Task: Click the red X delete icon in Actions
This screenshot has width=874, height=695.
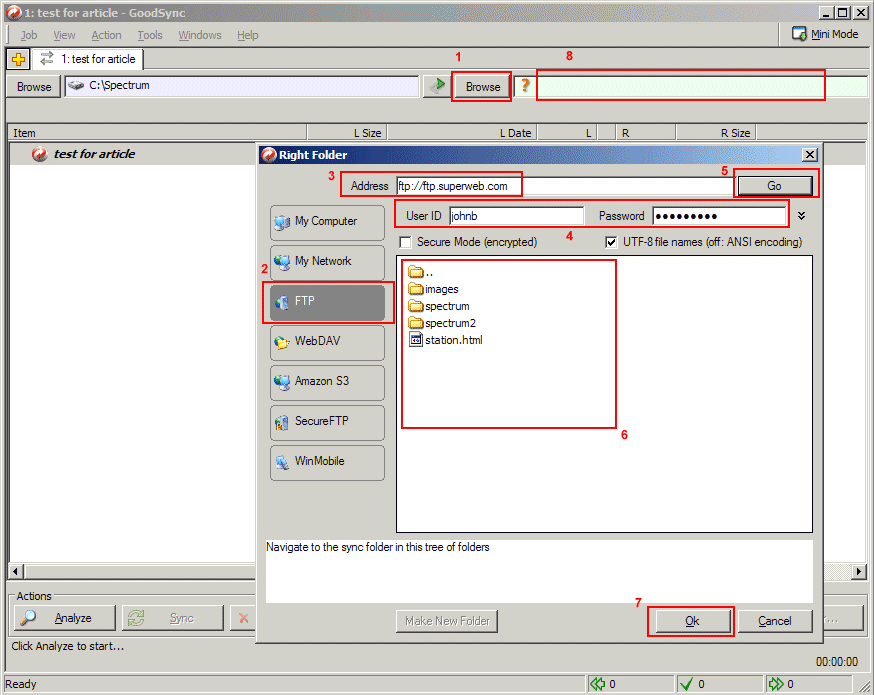Action: point(244,618)
